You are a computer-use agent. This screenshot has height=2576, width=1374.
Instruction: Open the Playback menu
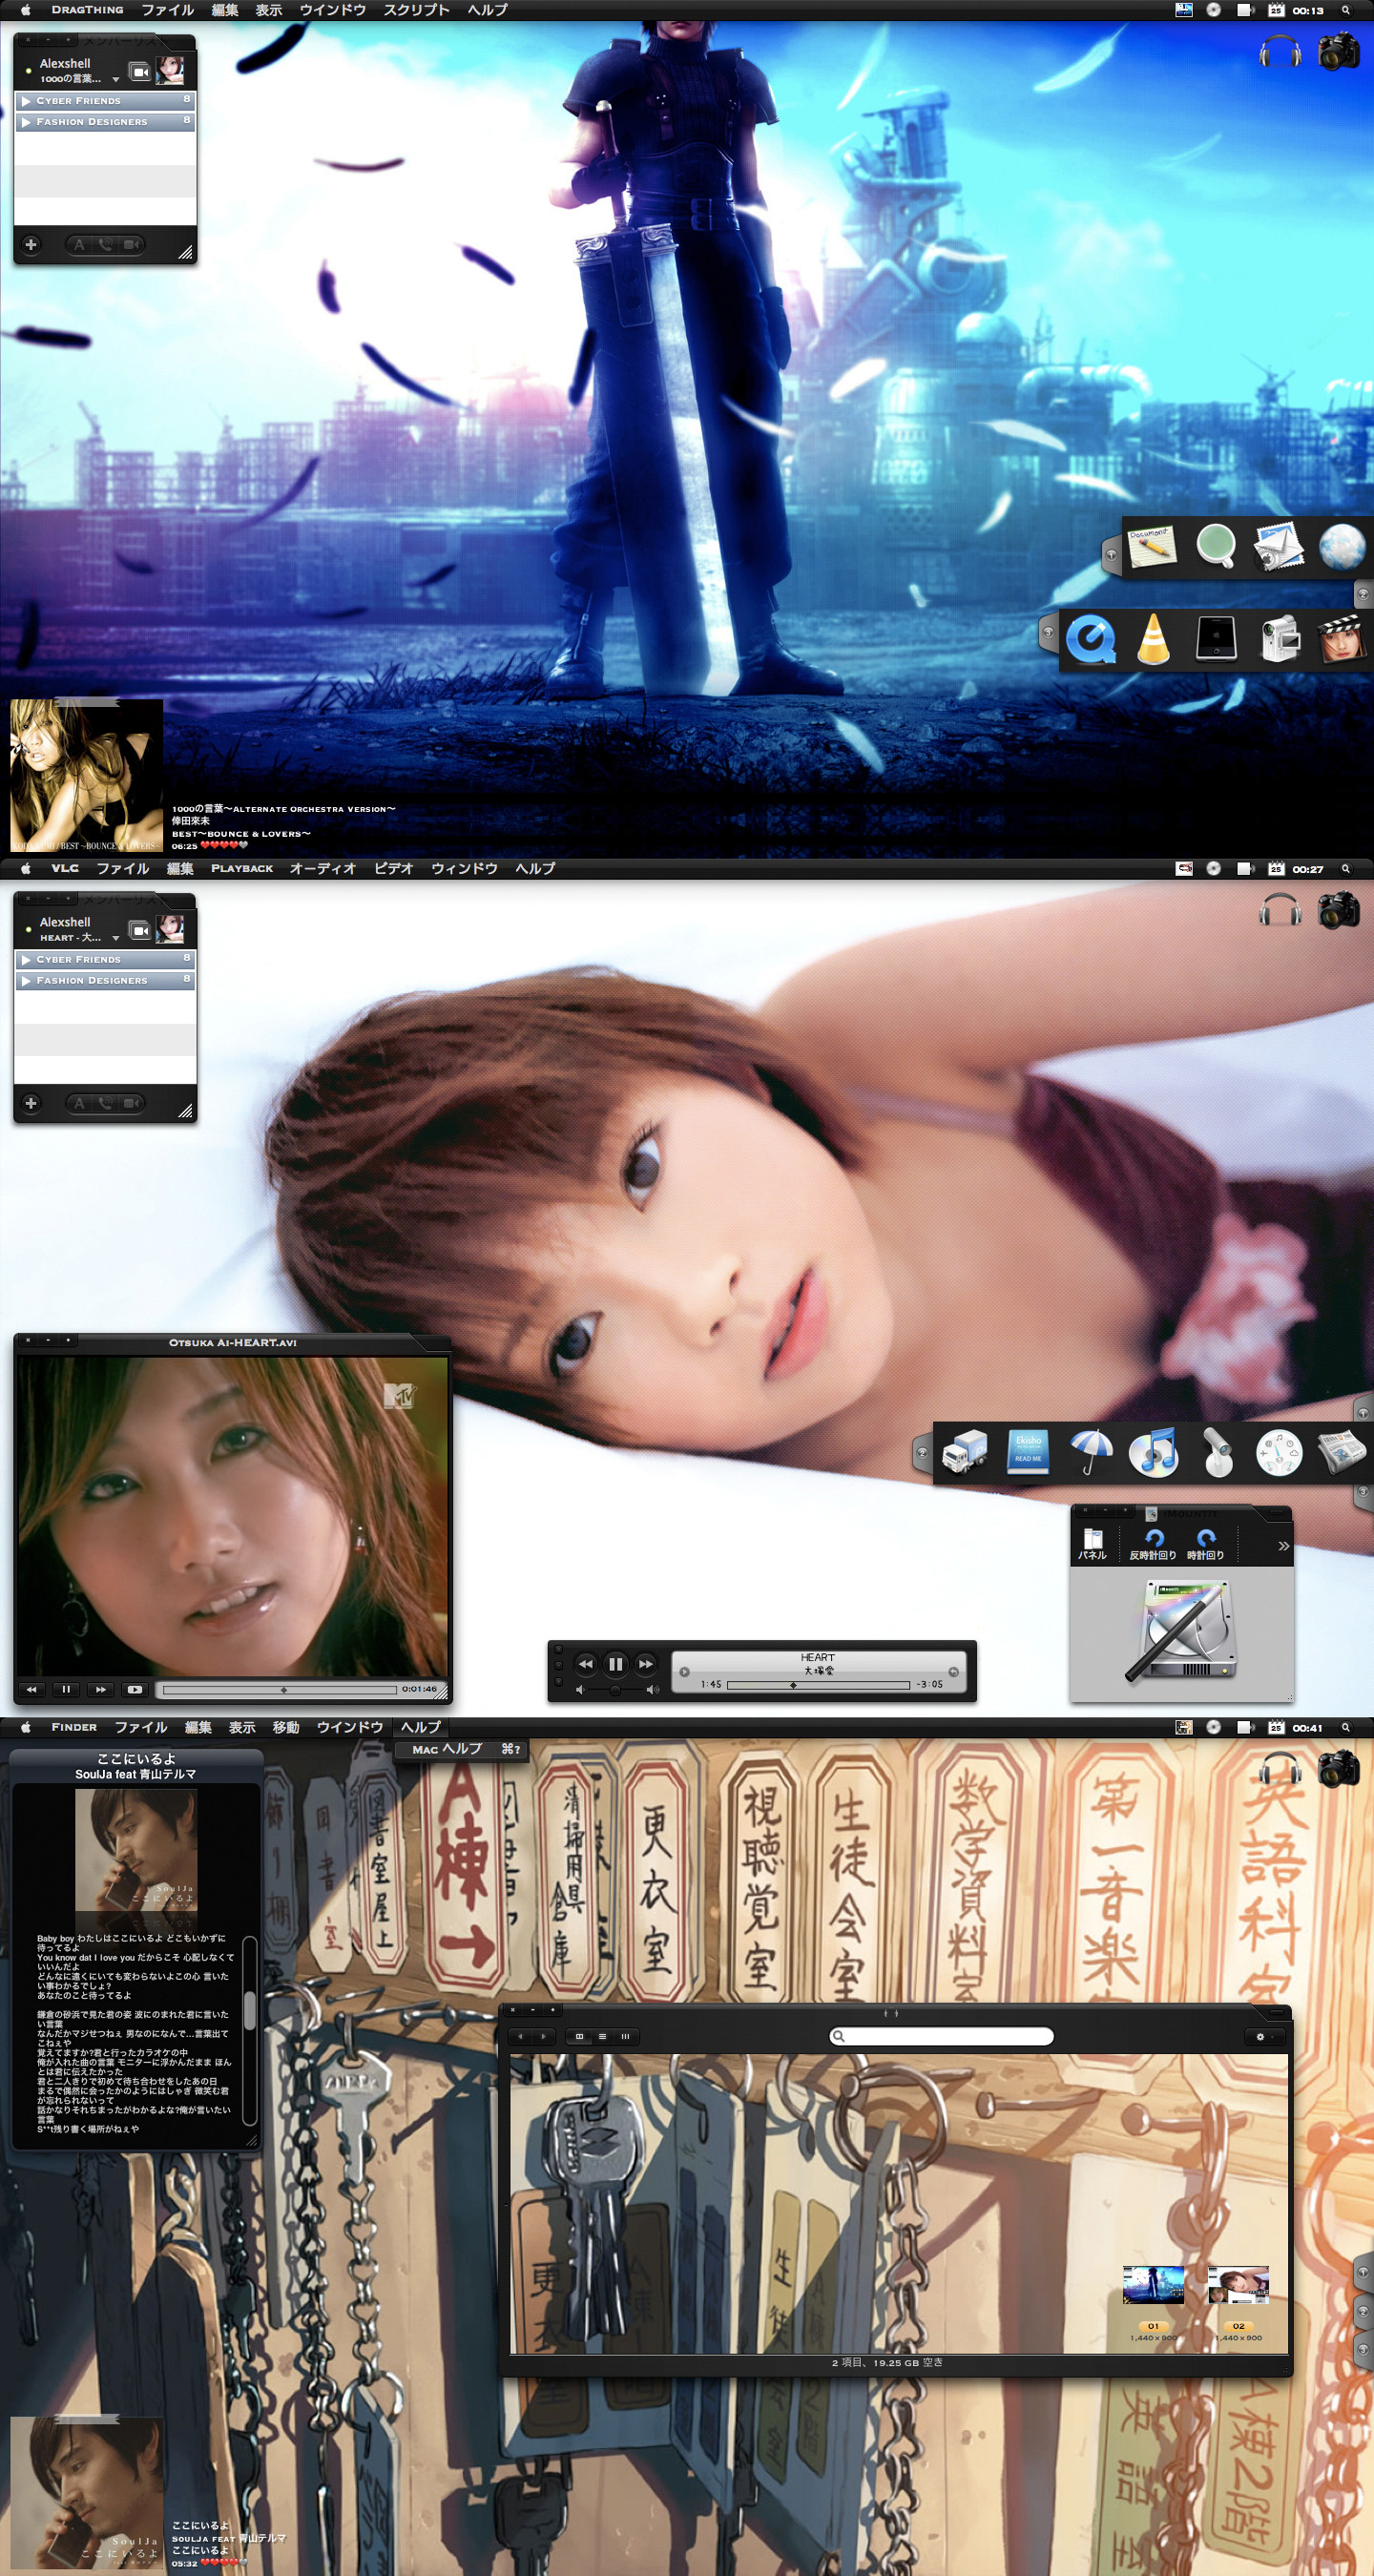[x=242, y=868]
